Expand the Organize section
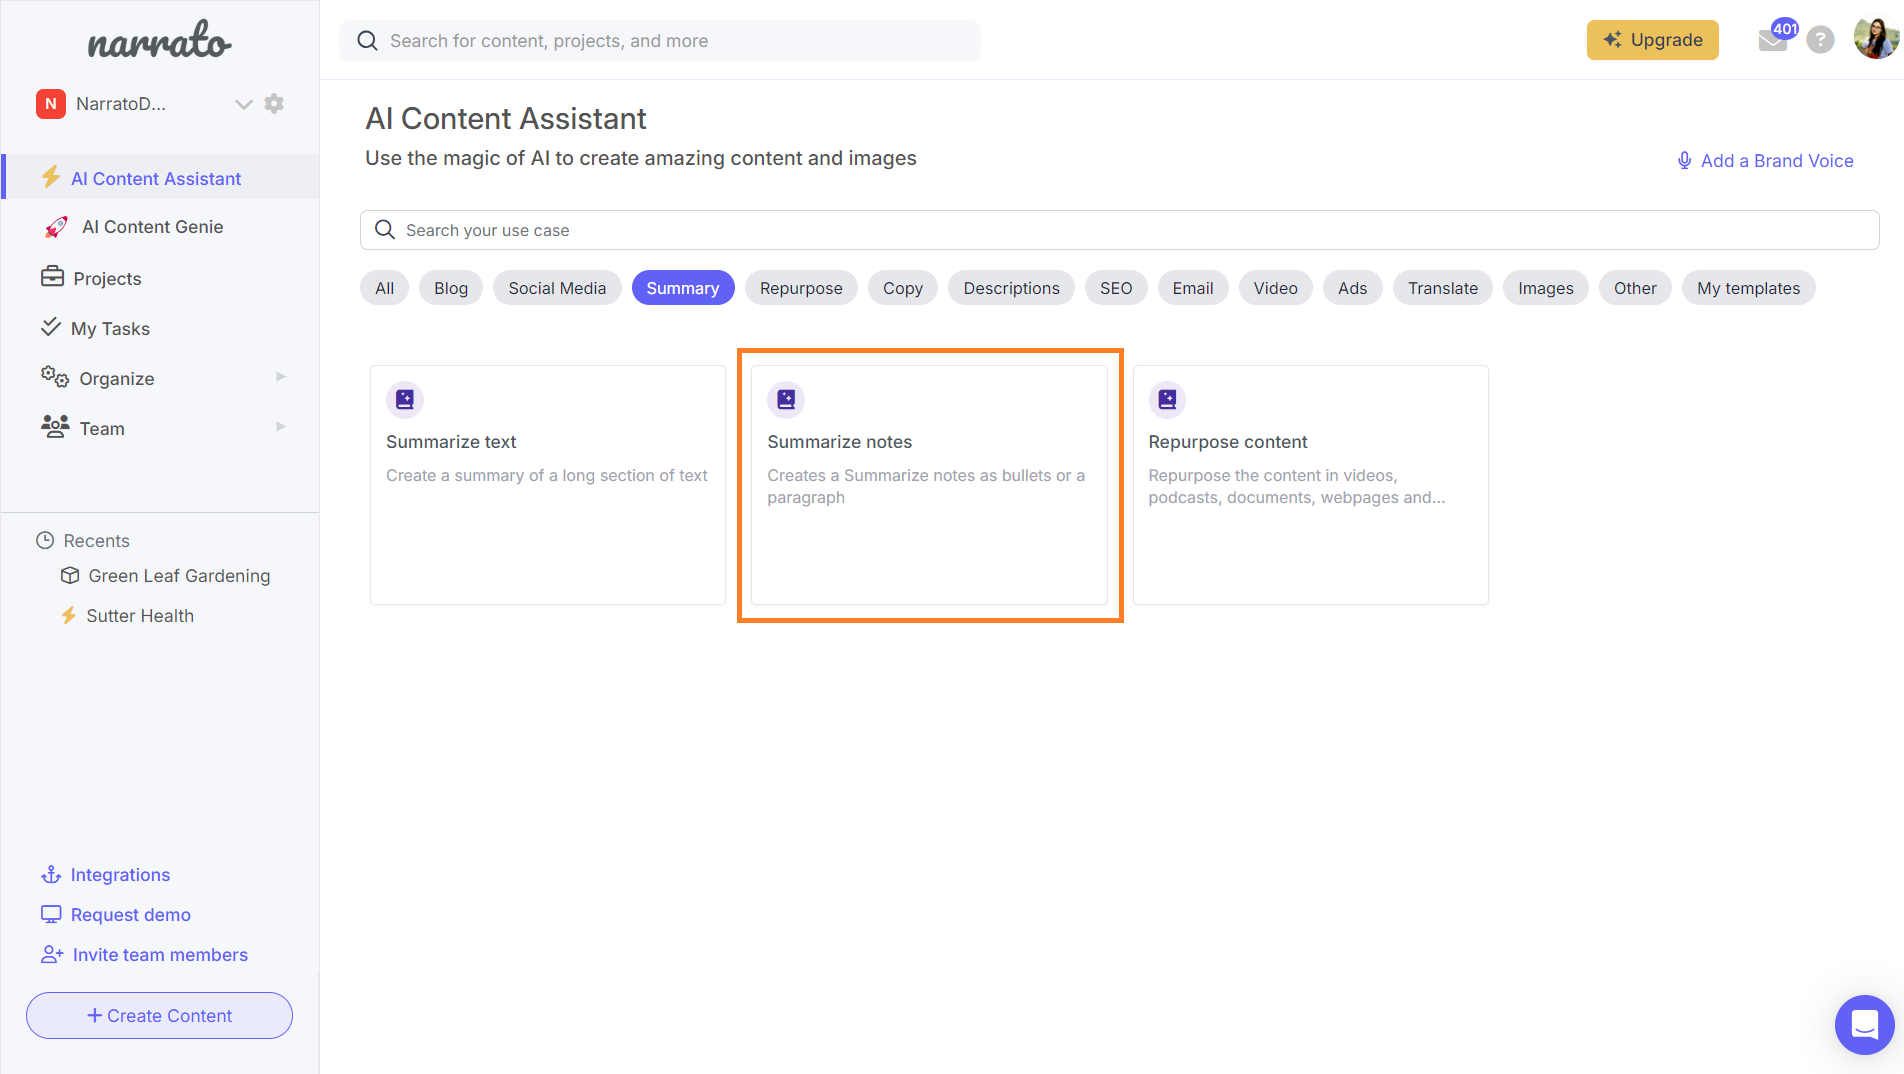Viewport: 1904px width, 1074px height. coord(281,377)
